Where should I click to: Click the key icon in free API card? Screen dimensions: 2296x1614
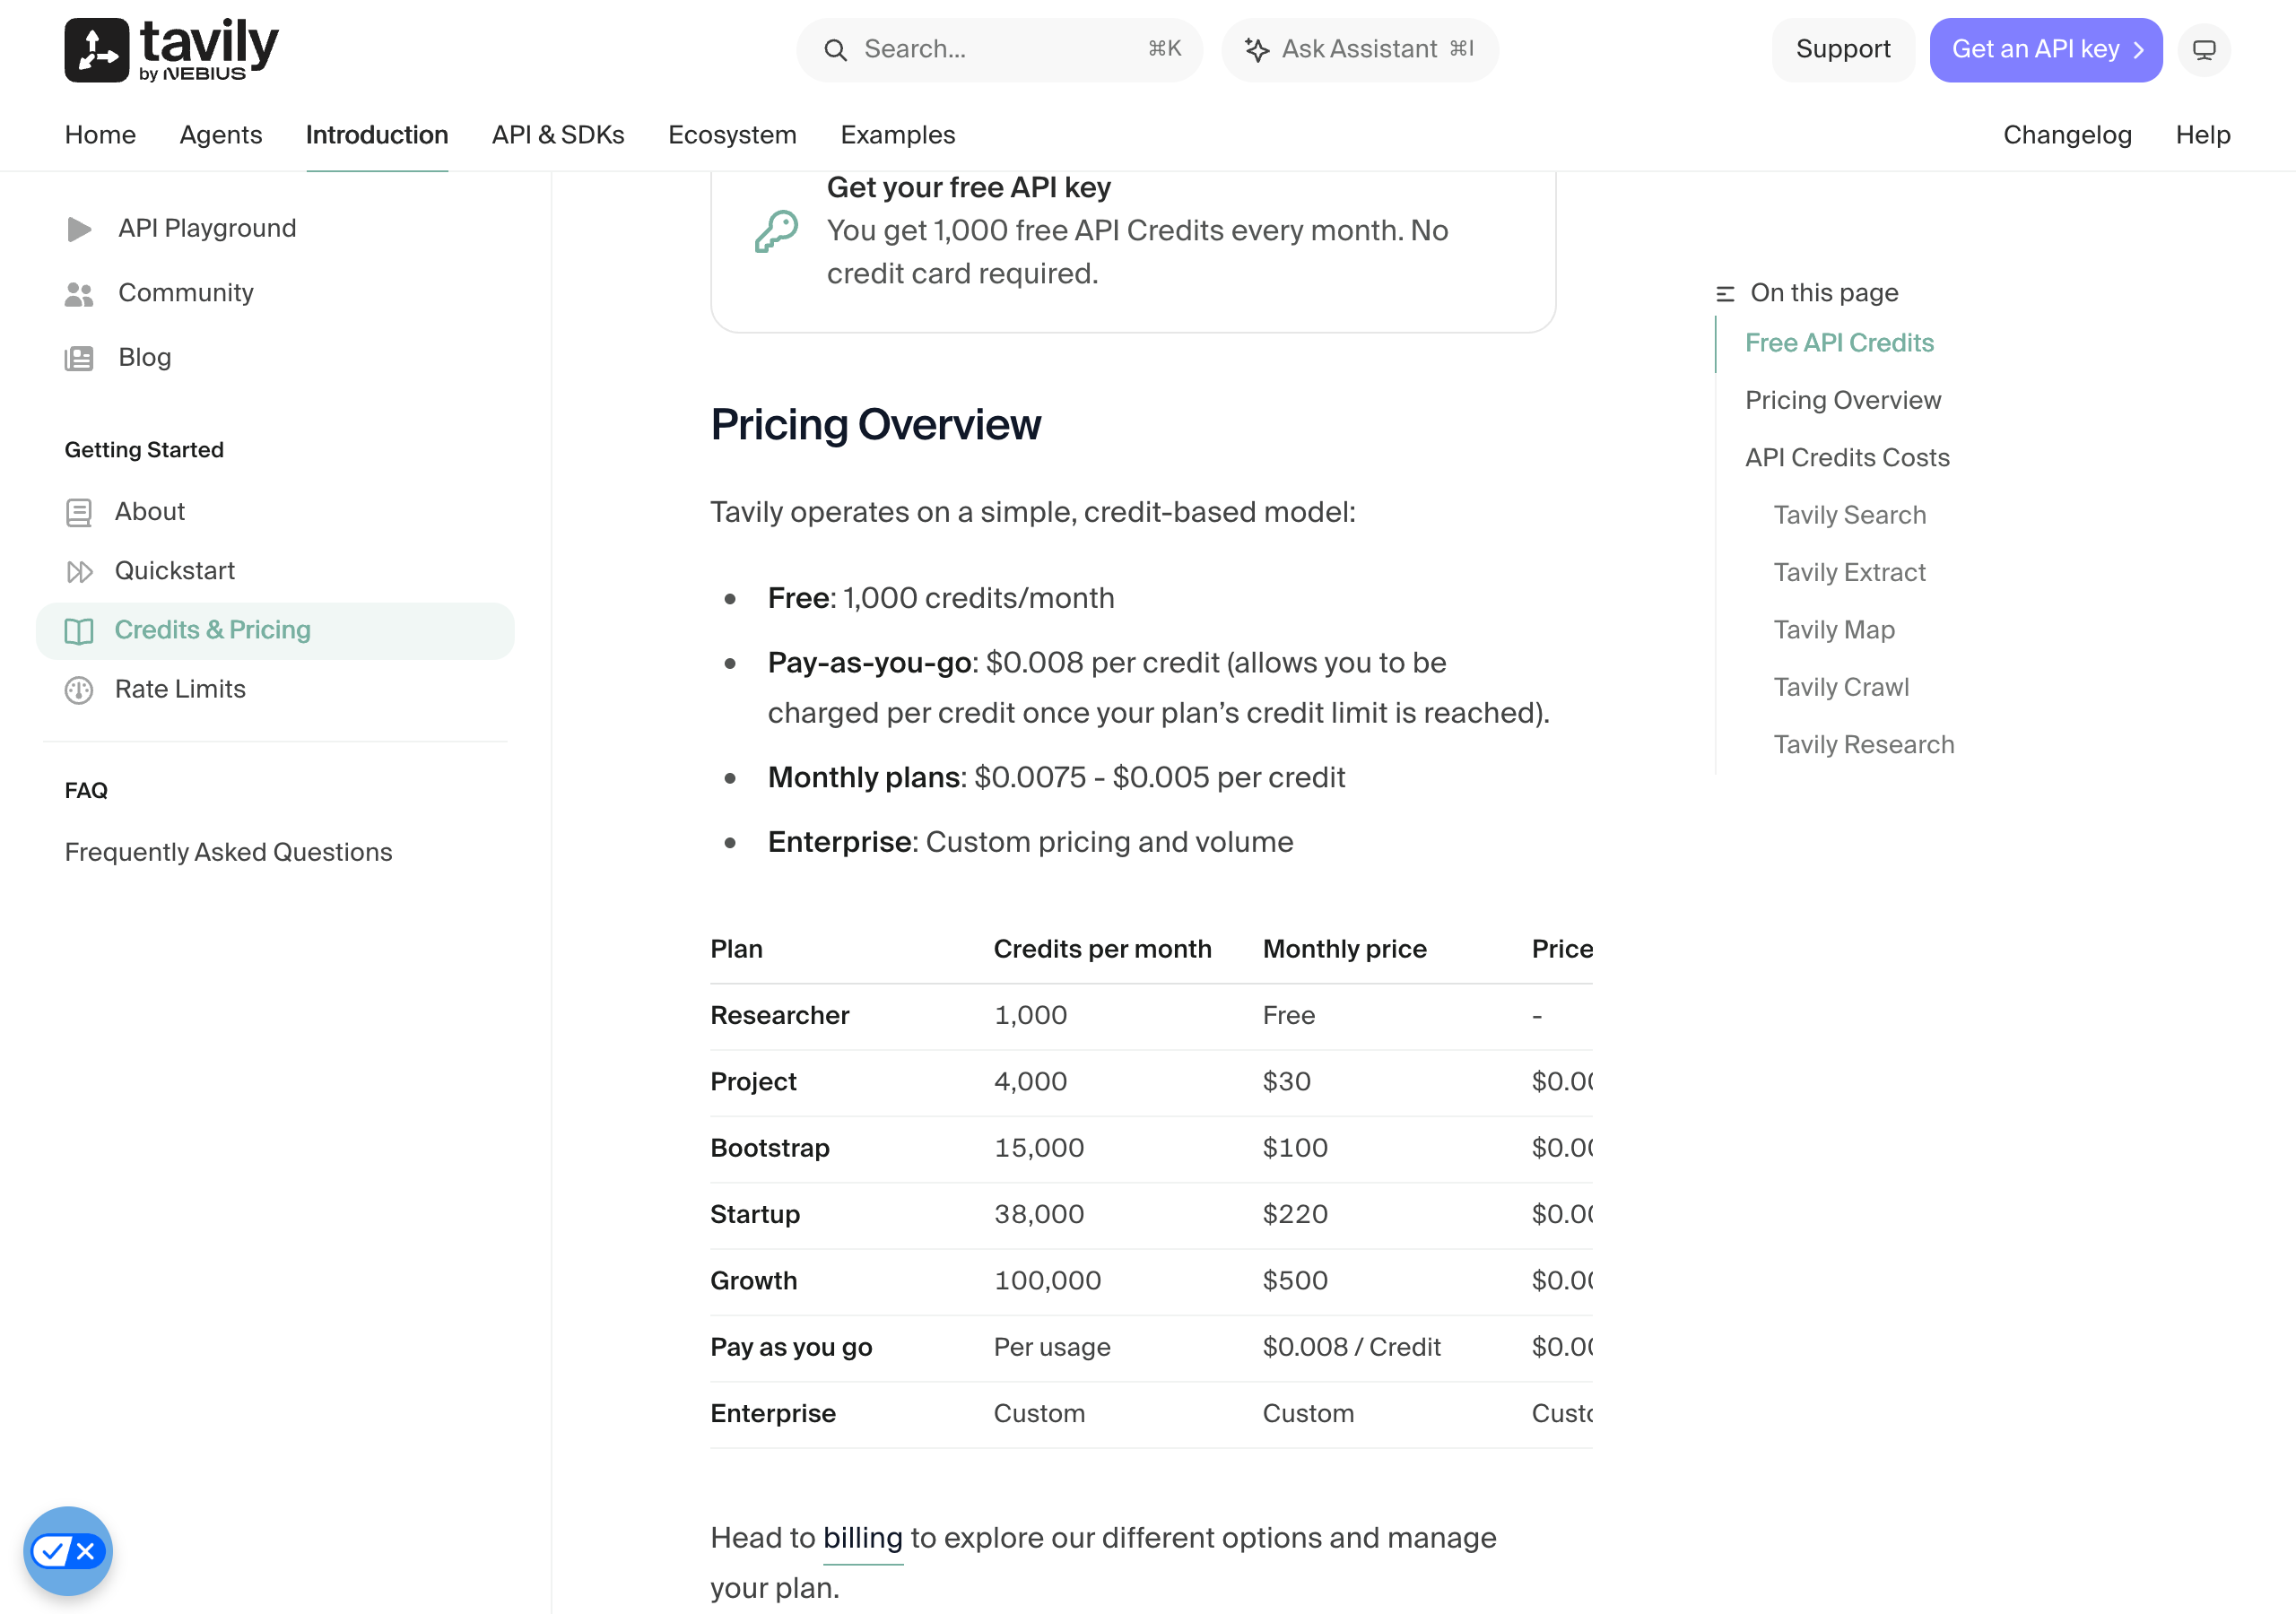pyautogui.click(x=776, y=231)
